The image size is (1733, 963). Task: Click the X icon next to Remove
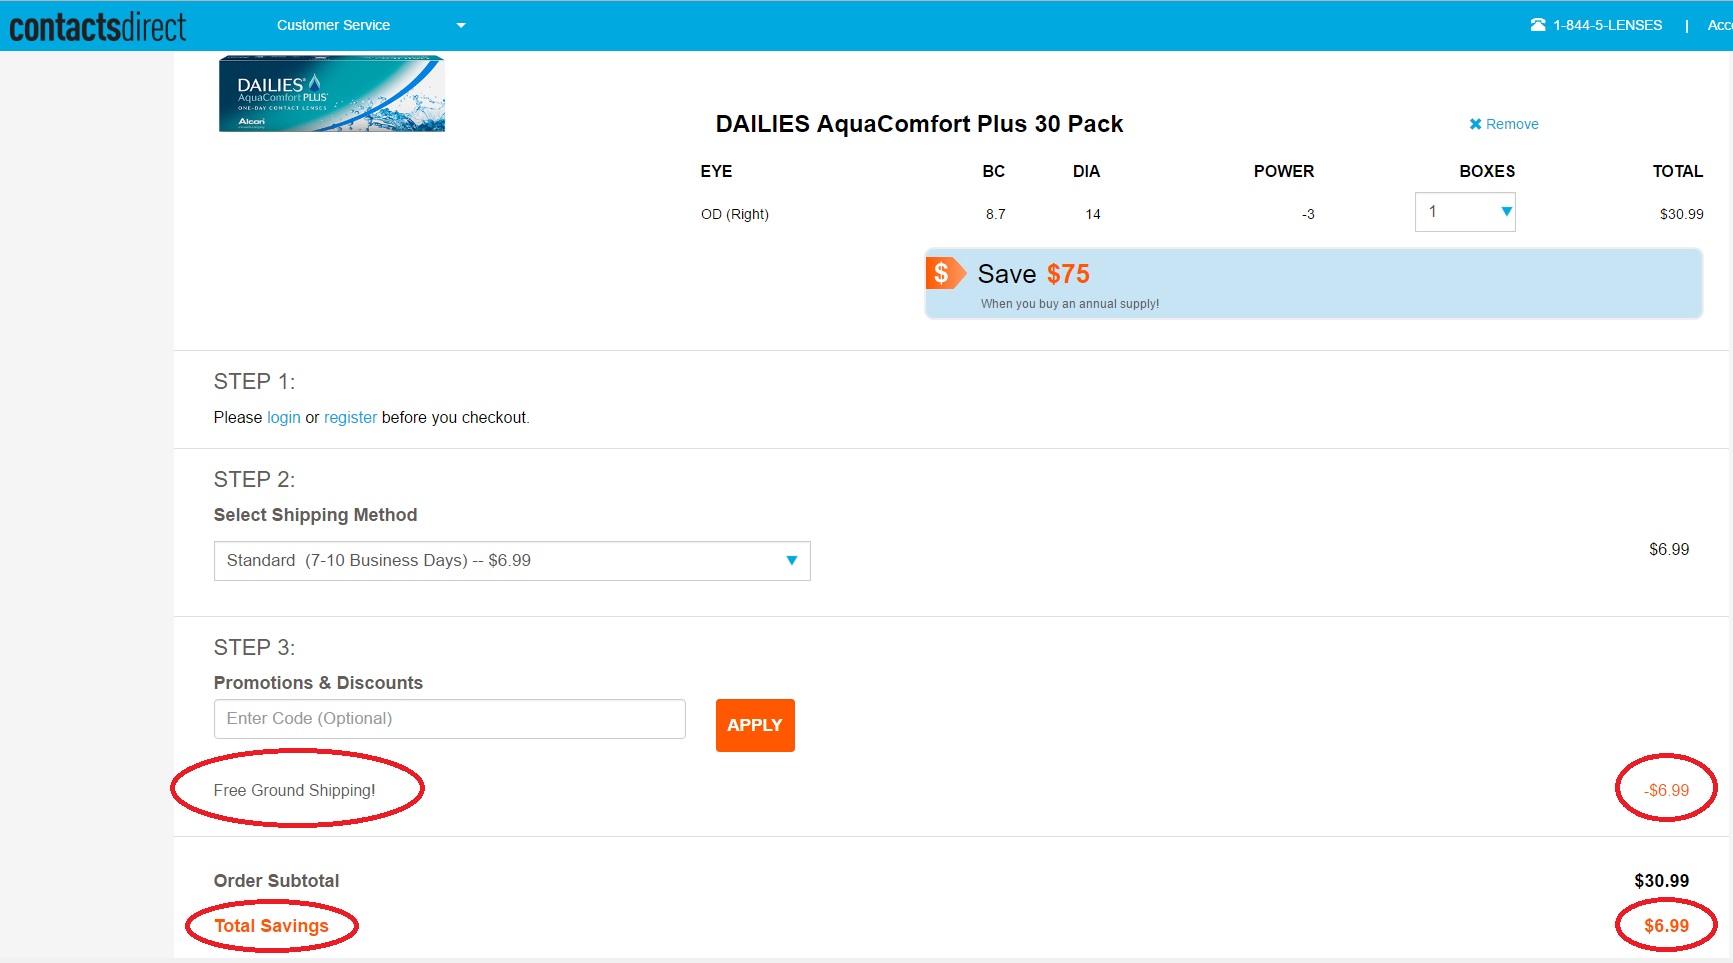[1475, 124]
